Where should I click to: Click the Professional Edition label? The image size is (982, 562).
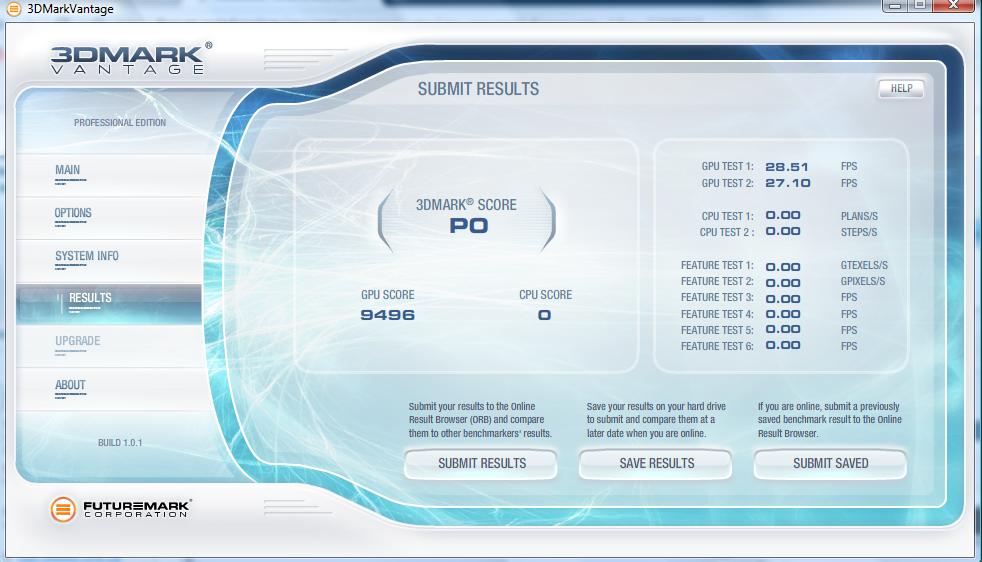tap(120, 123)
